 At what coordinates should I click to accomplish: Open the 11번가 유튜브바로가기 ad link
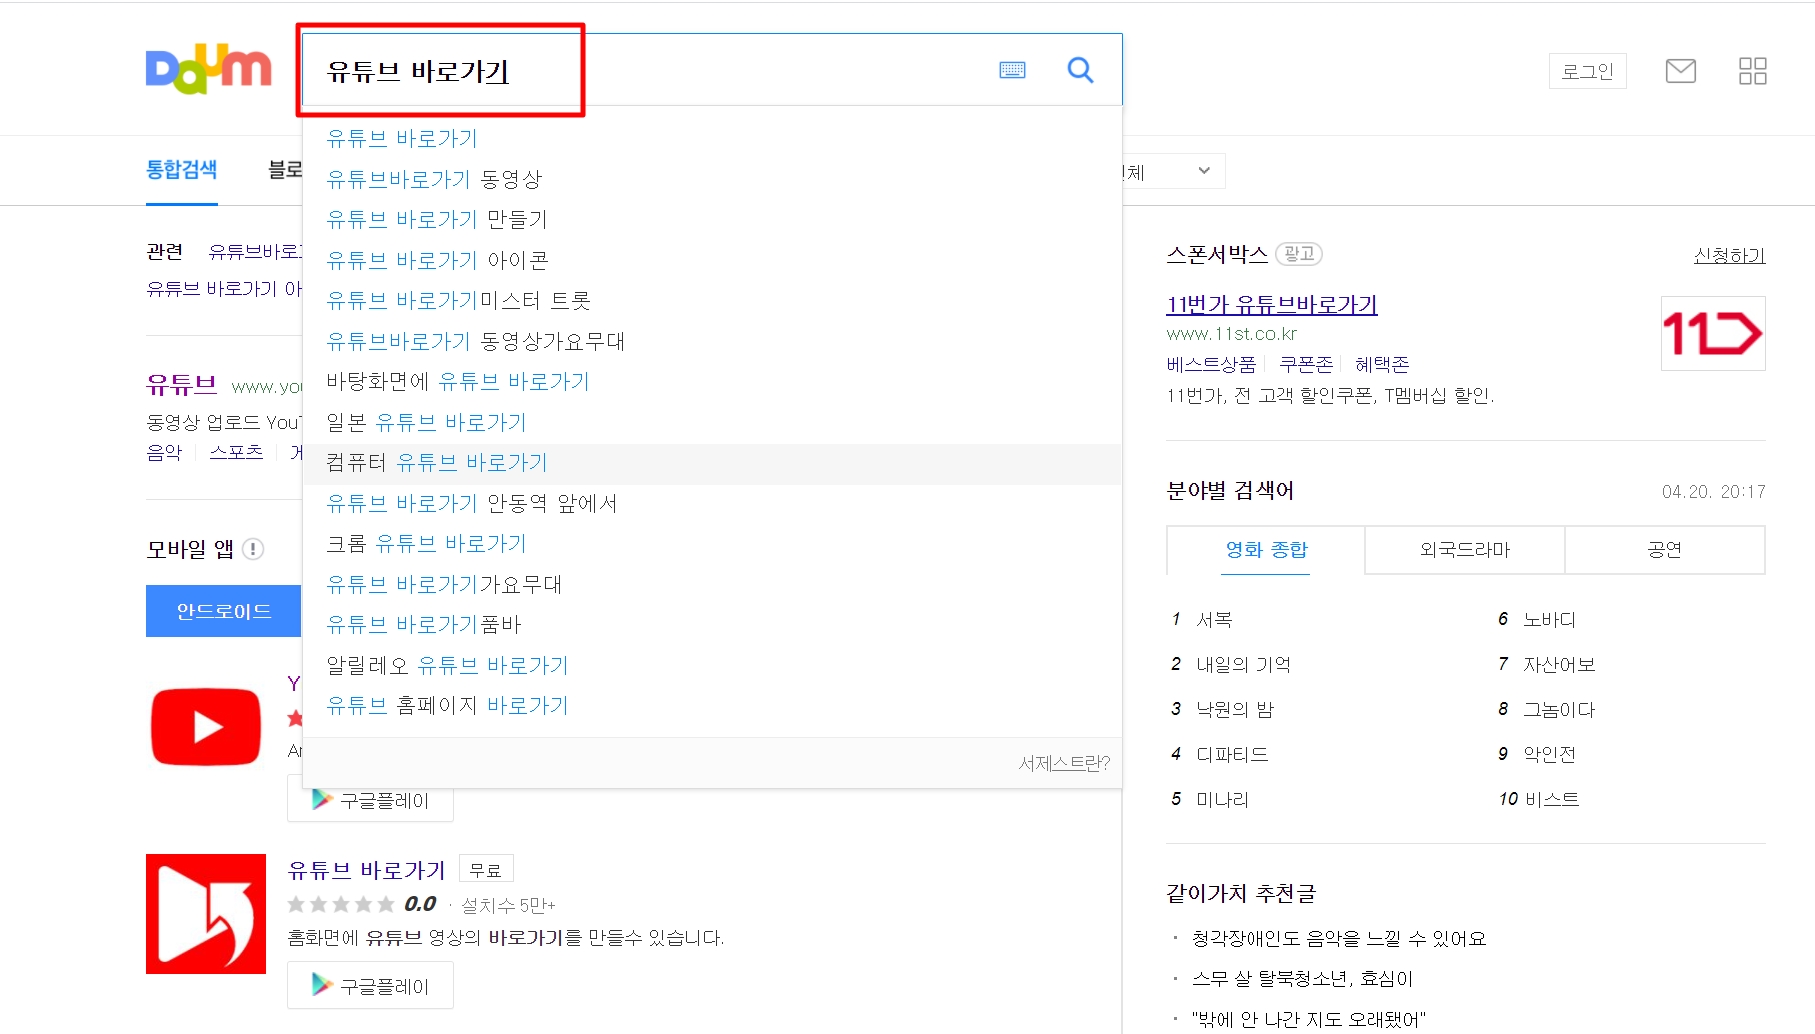pyautogui.click(x=1271, y=304)
